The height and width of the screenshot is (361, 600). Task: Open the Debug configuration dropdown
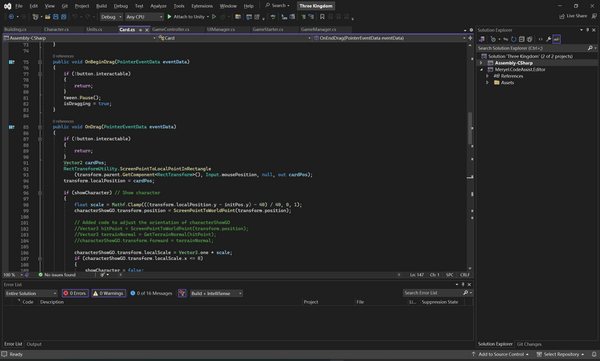coord(111,17)
